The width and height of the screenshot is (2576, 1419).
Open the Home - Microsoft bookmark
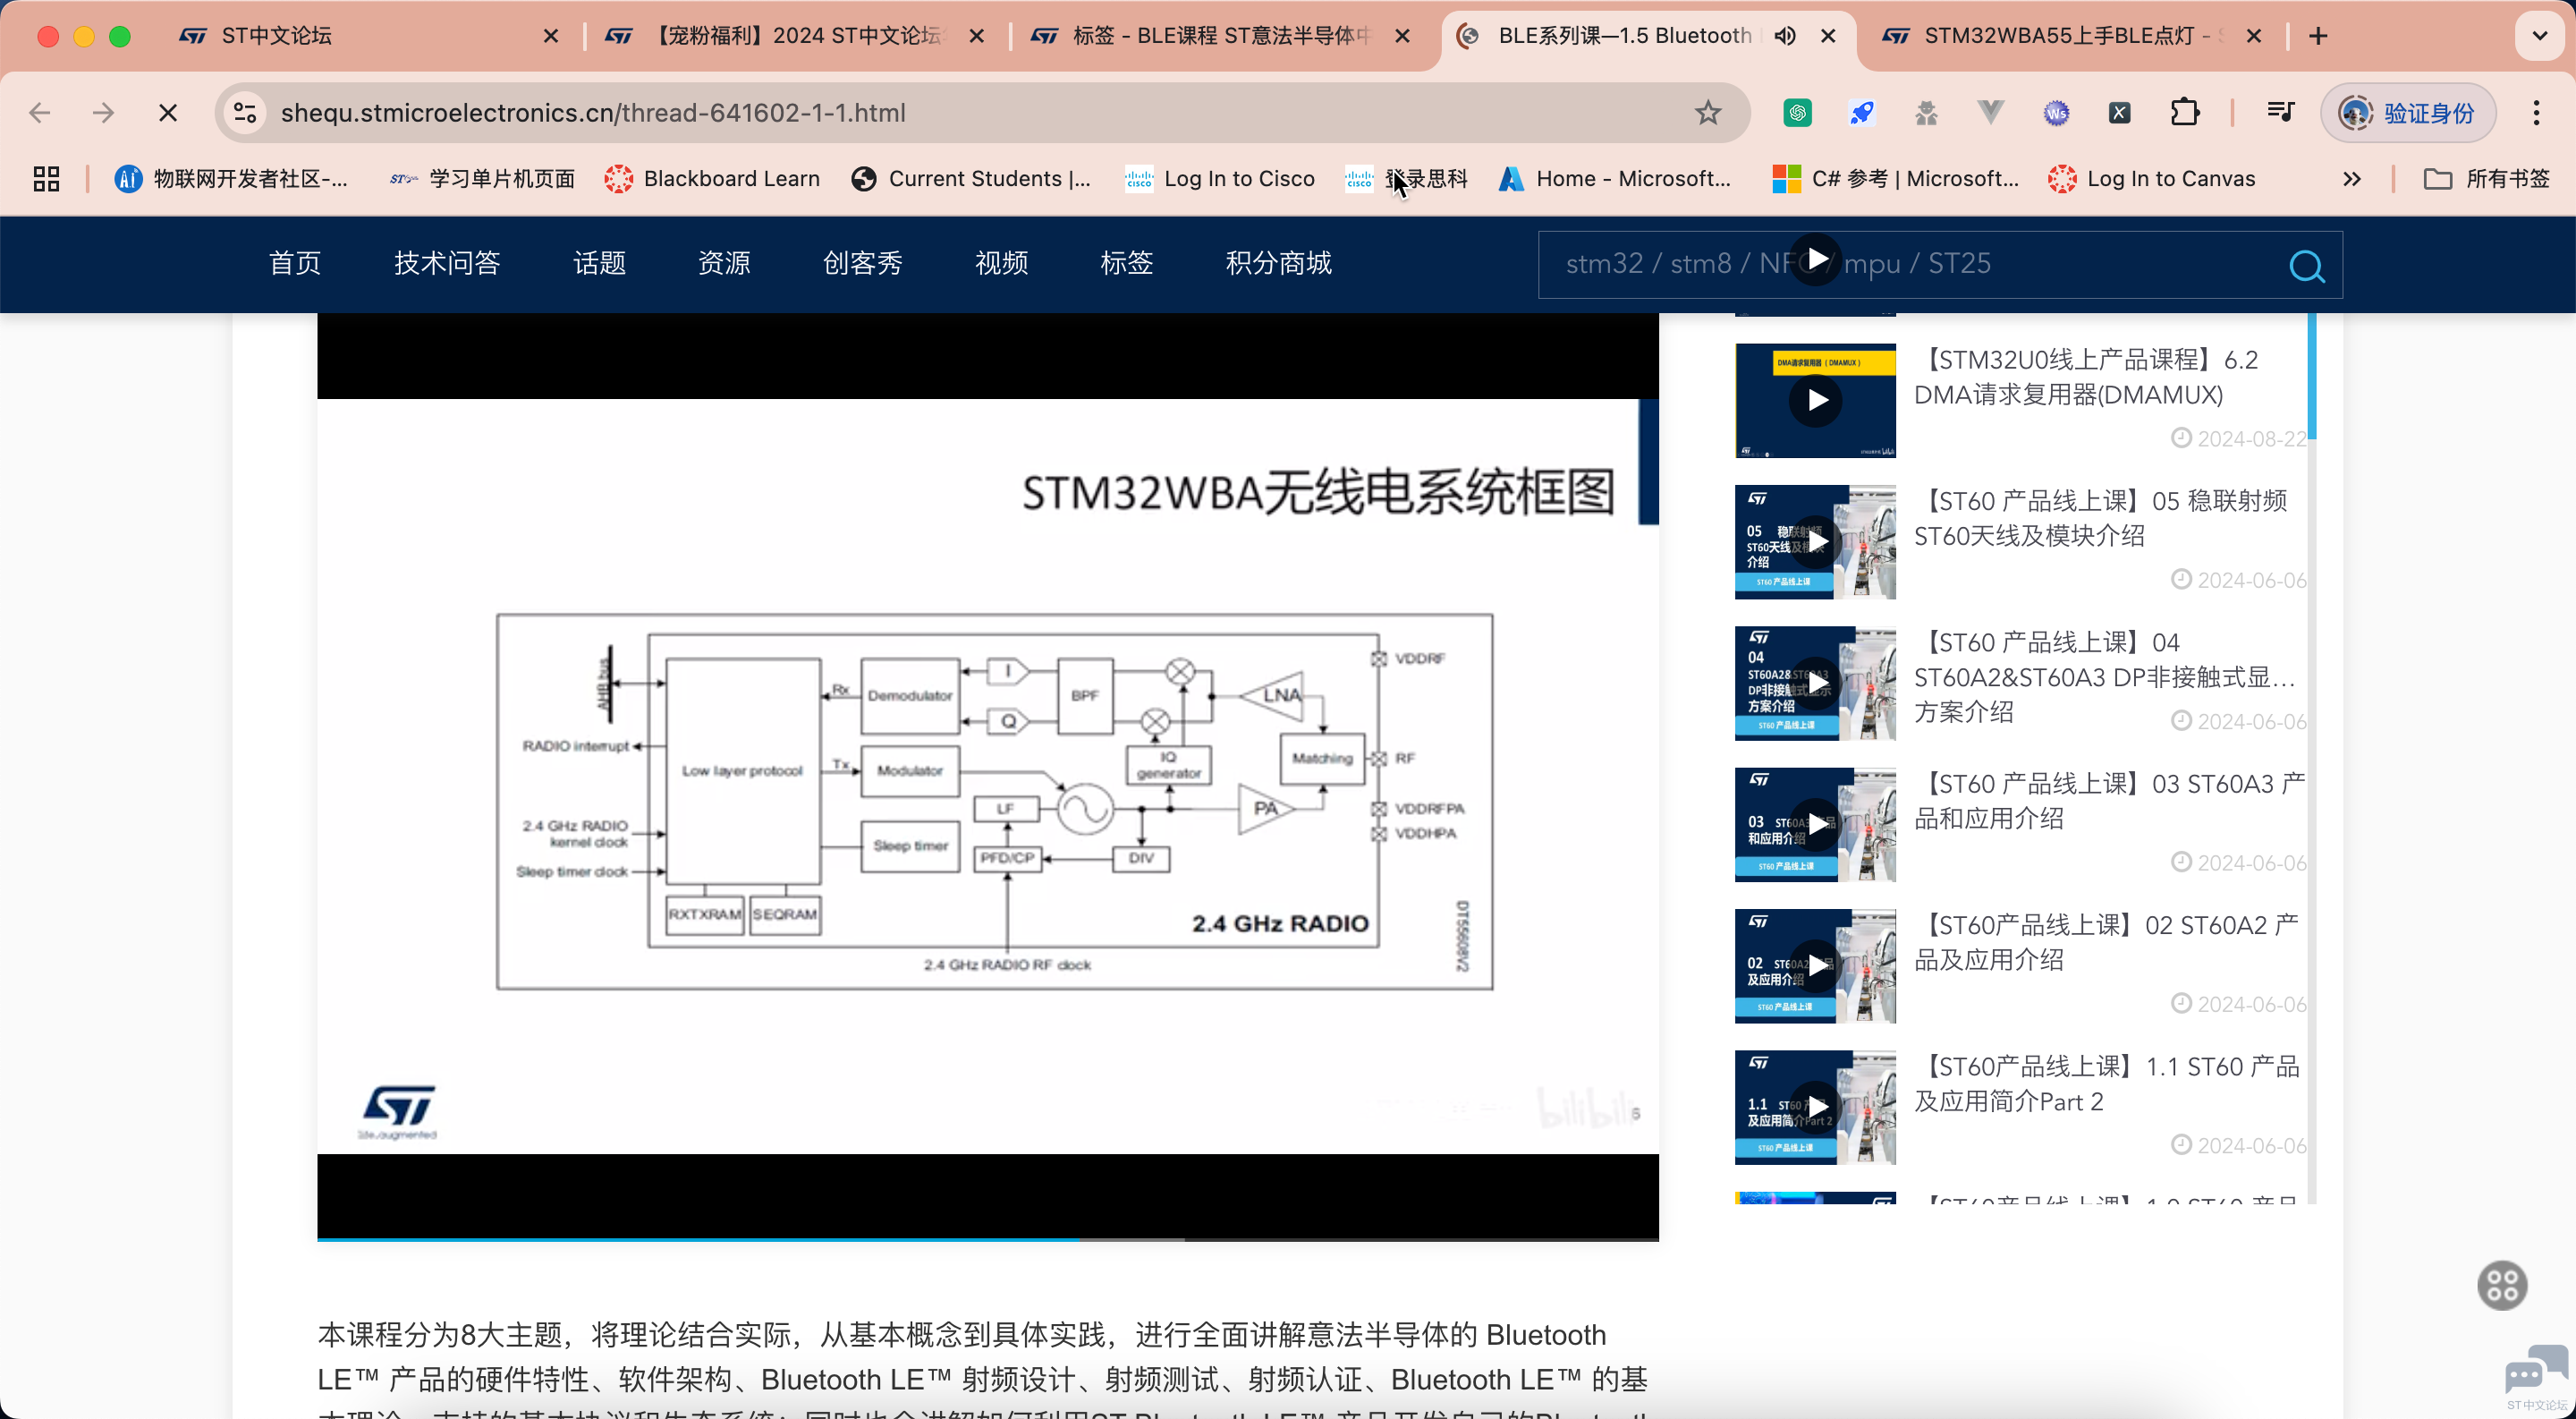click(x=1614, y=179)
